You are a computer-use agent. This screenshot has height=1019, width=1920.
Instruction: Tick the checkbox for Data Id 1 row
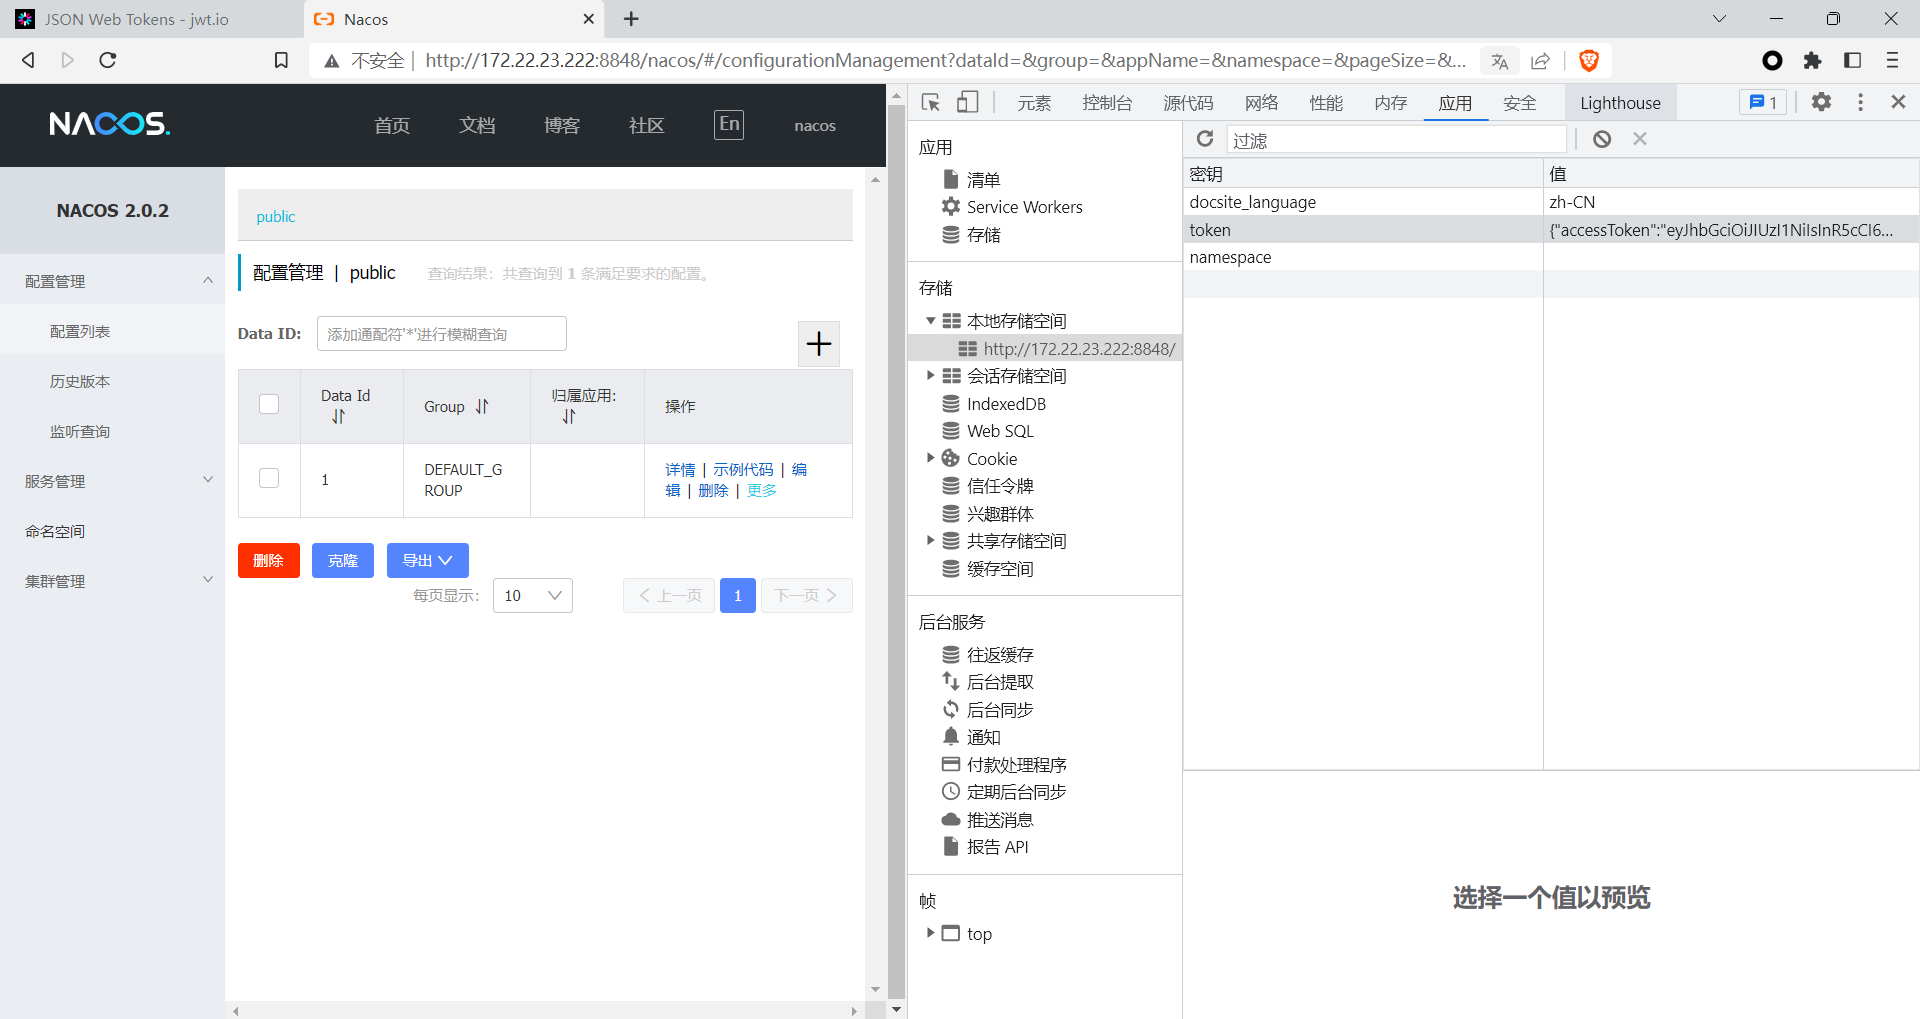pyautogui.click(x=269, y=478)
